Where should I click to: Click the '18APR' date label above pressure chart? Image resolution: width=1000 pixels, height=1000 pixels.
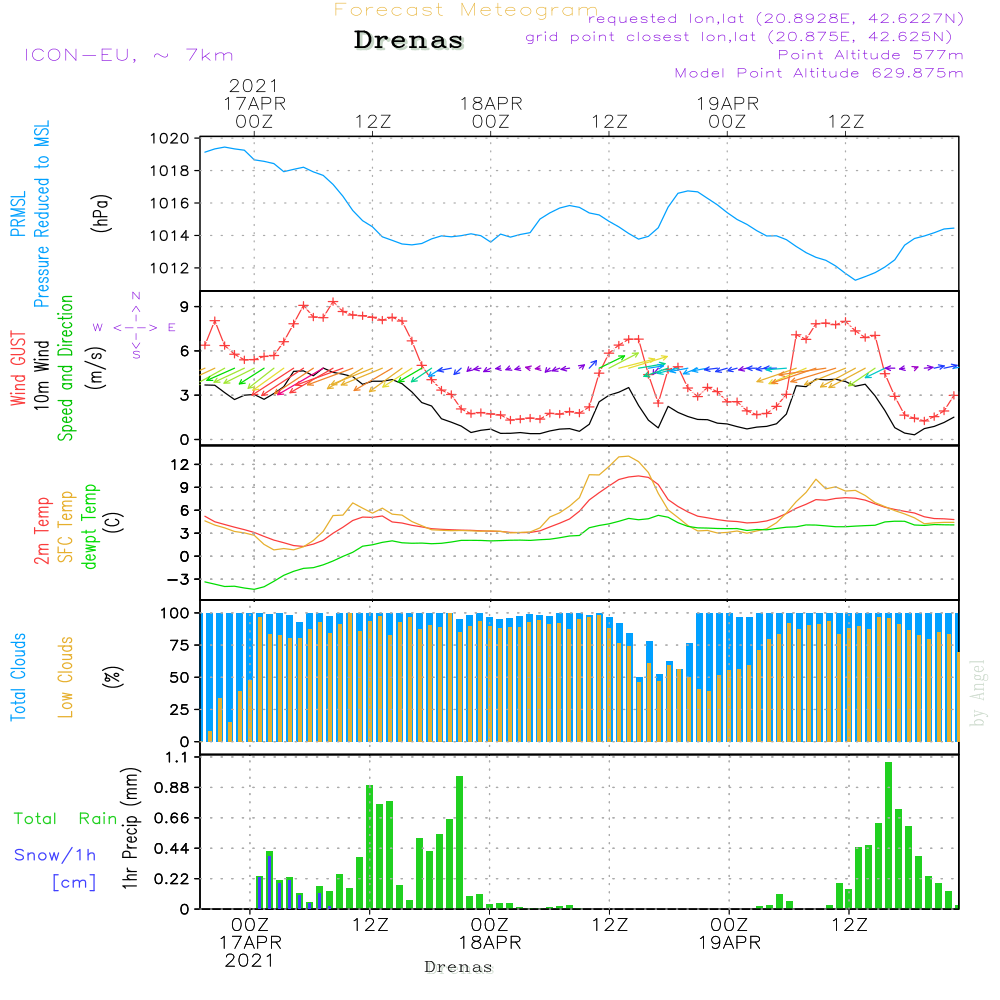point(491,104)
